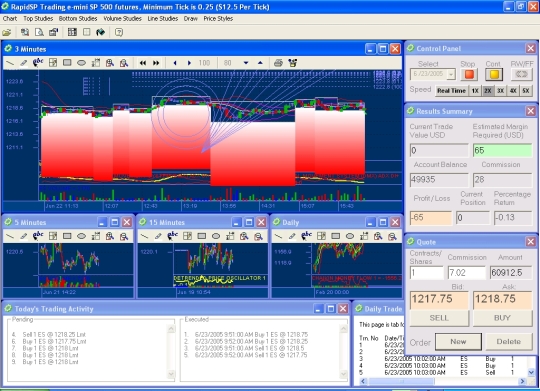
Task: Open the Top Studies menu
Action: tap(38, 19)
